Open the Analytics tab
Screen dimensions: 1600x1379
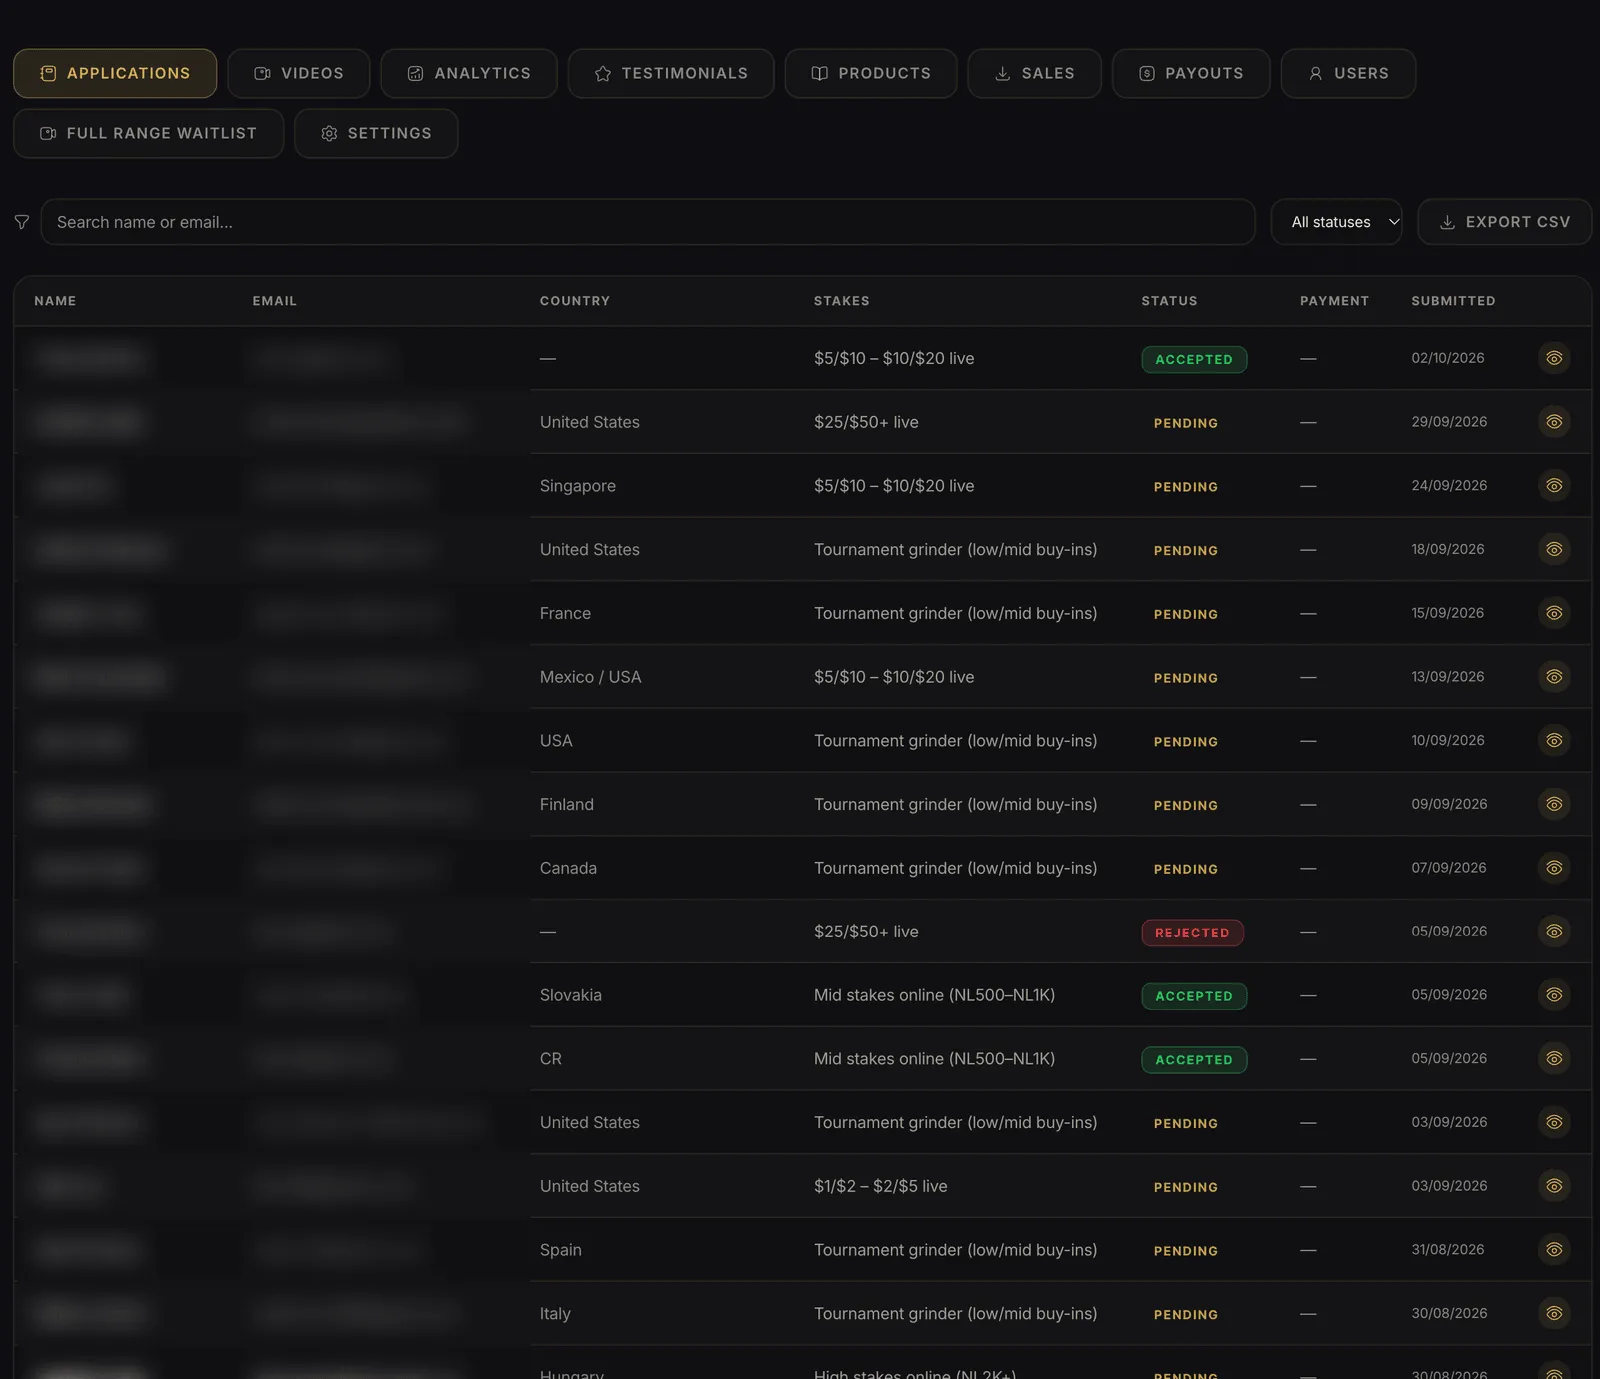coord(469,73)
